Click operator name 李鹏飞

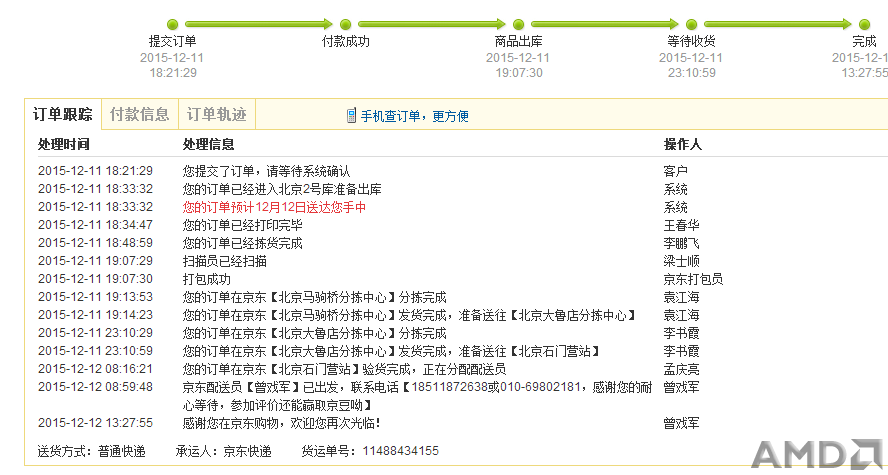click(681, 243)
